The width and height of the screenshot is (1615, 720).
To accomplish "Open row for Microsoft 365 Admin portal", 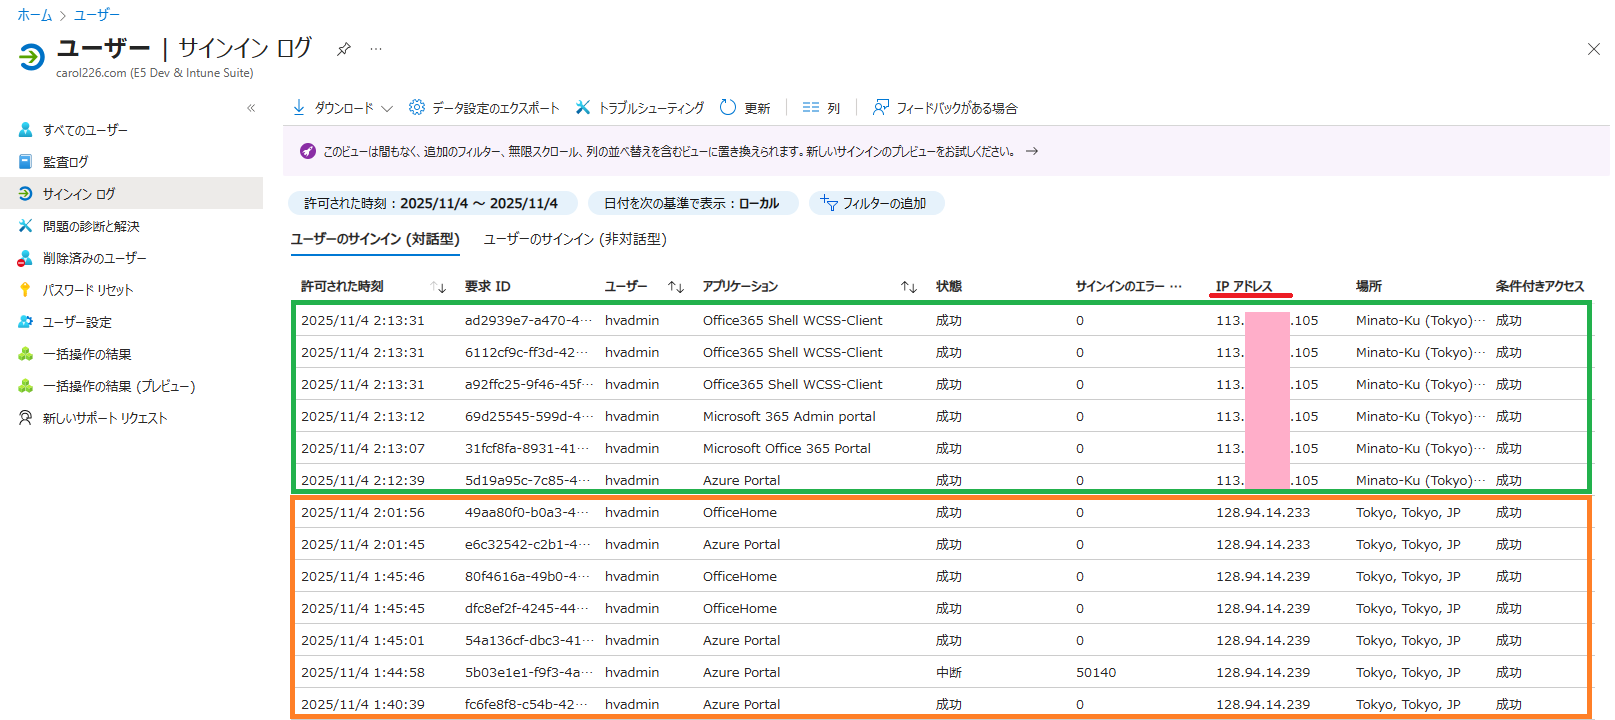I will coord(940,416).
